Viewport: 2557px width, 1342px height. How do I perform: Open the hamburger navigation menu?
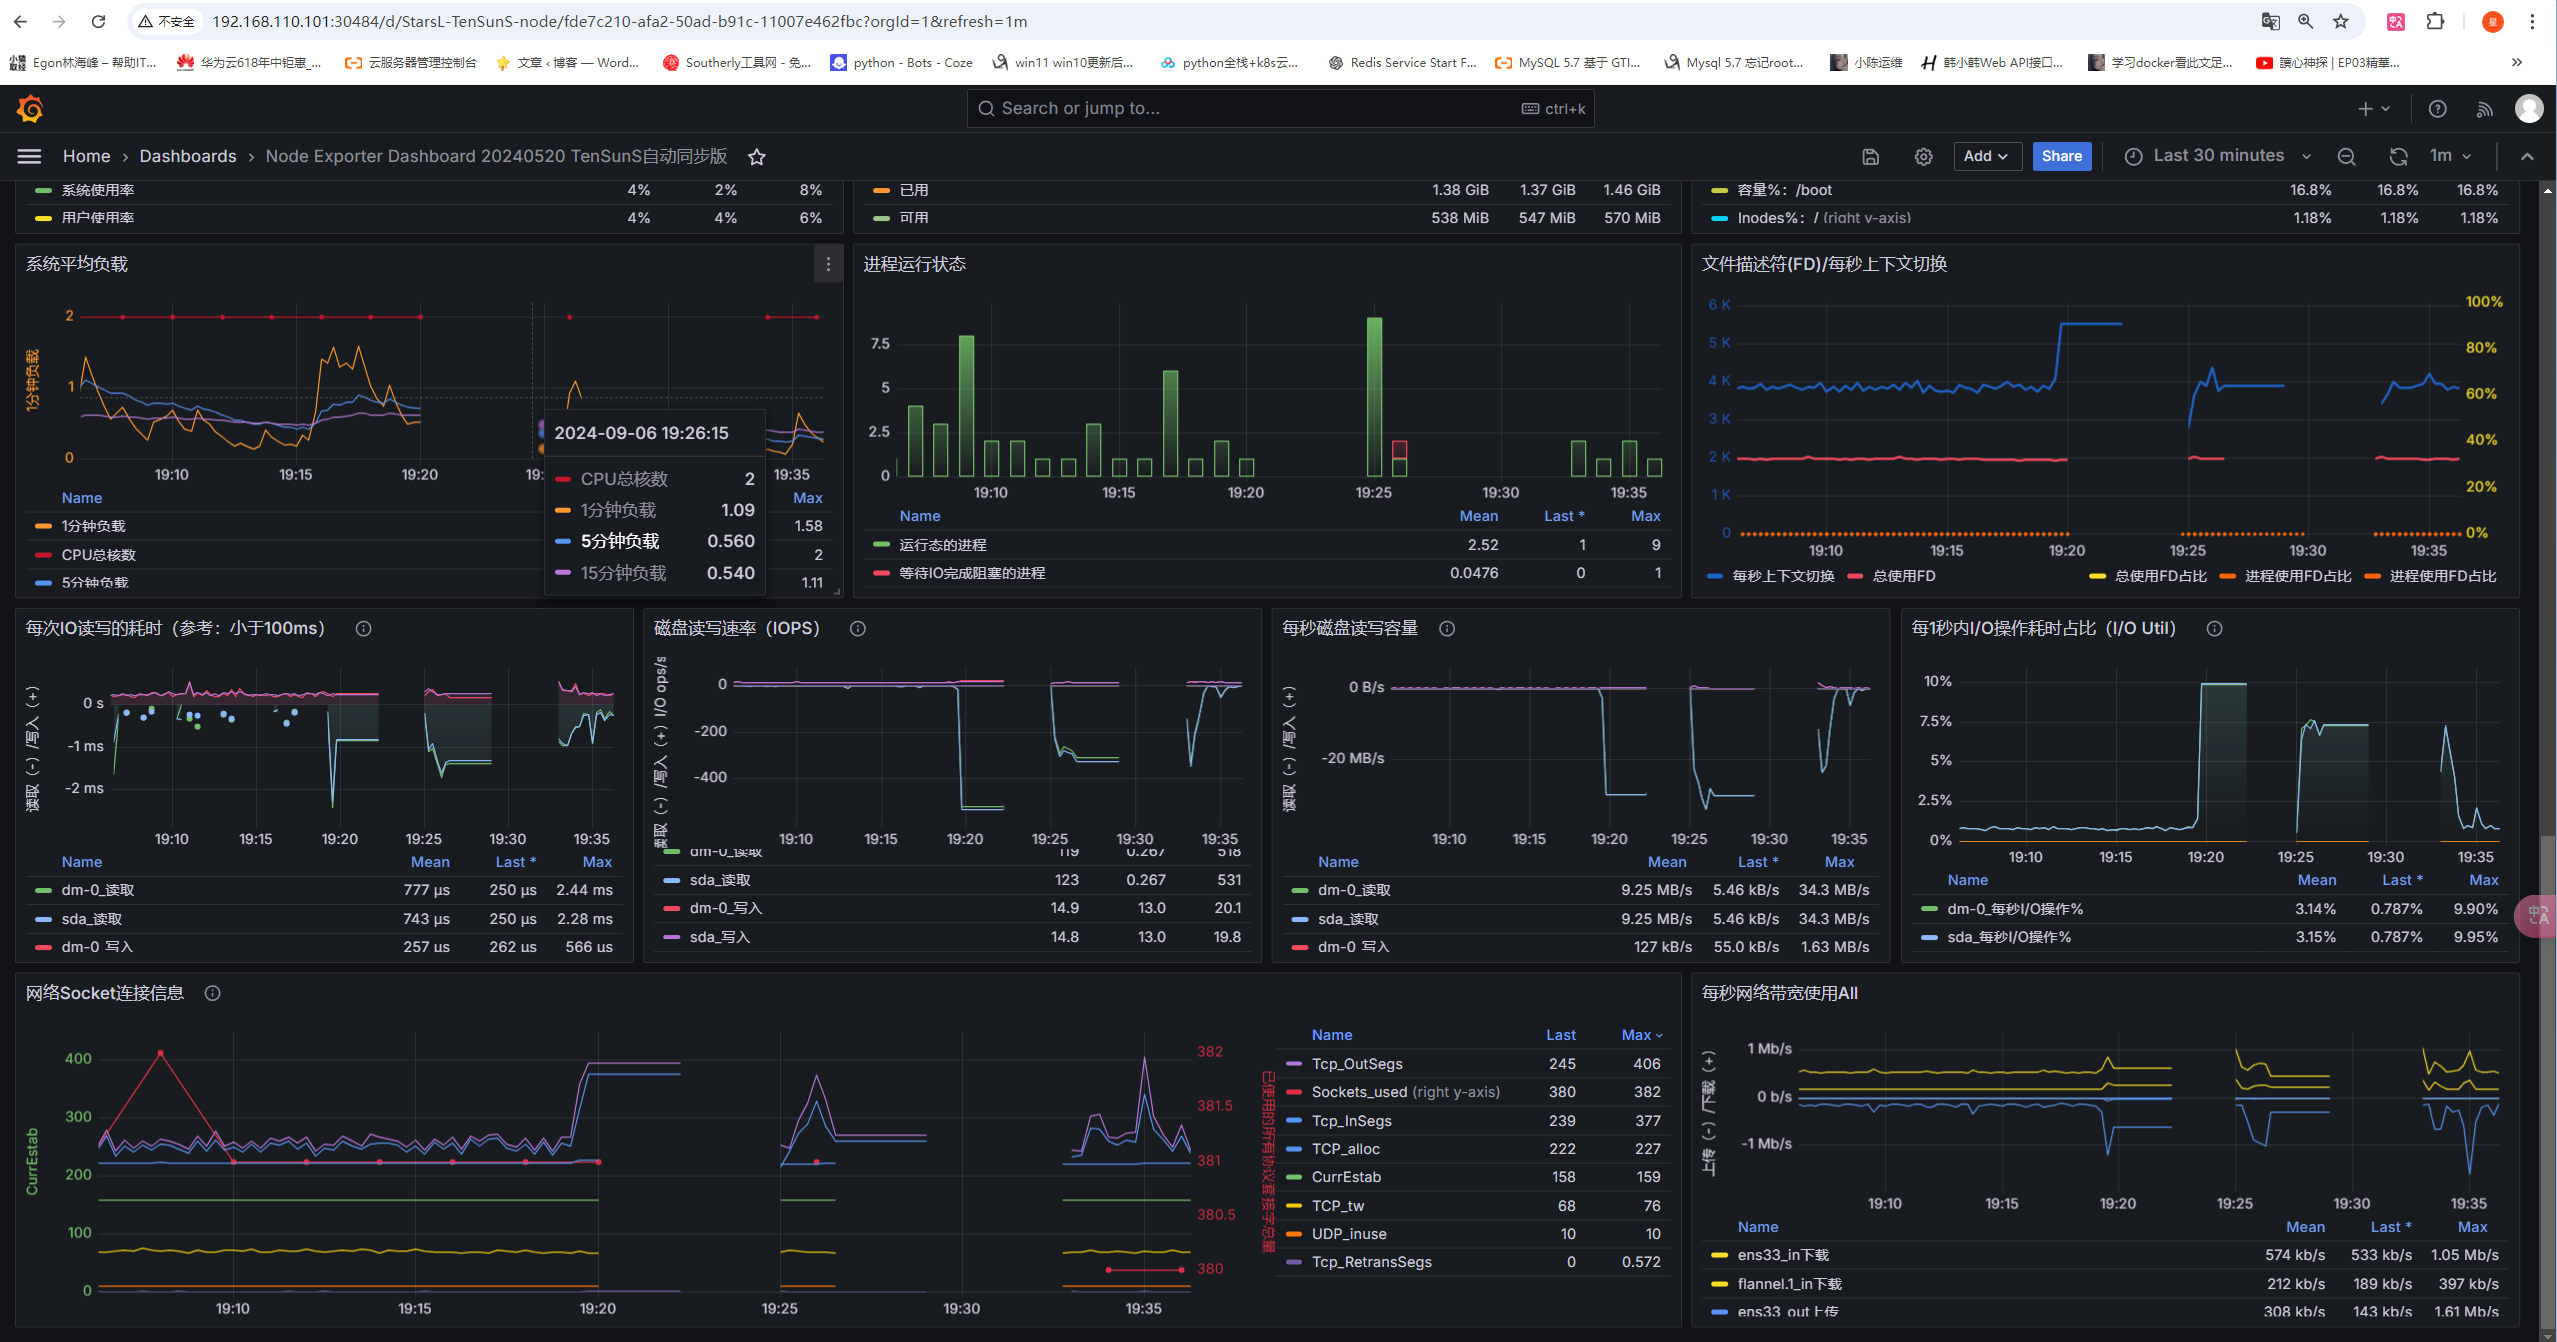pos(30,156)
